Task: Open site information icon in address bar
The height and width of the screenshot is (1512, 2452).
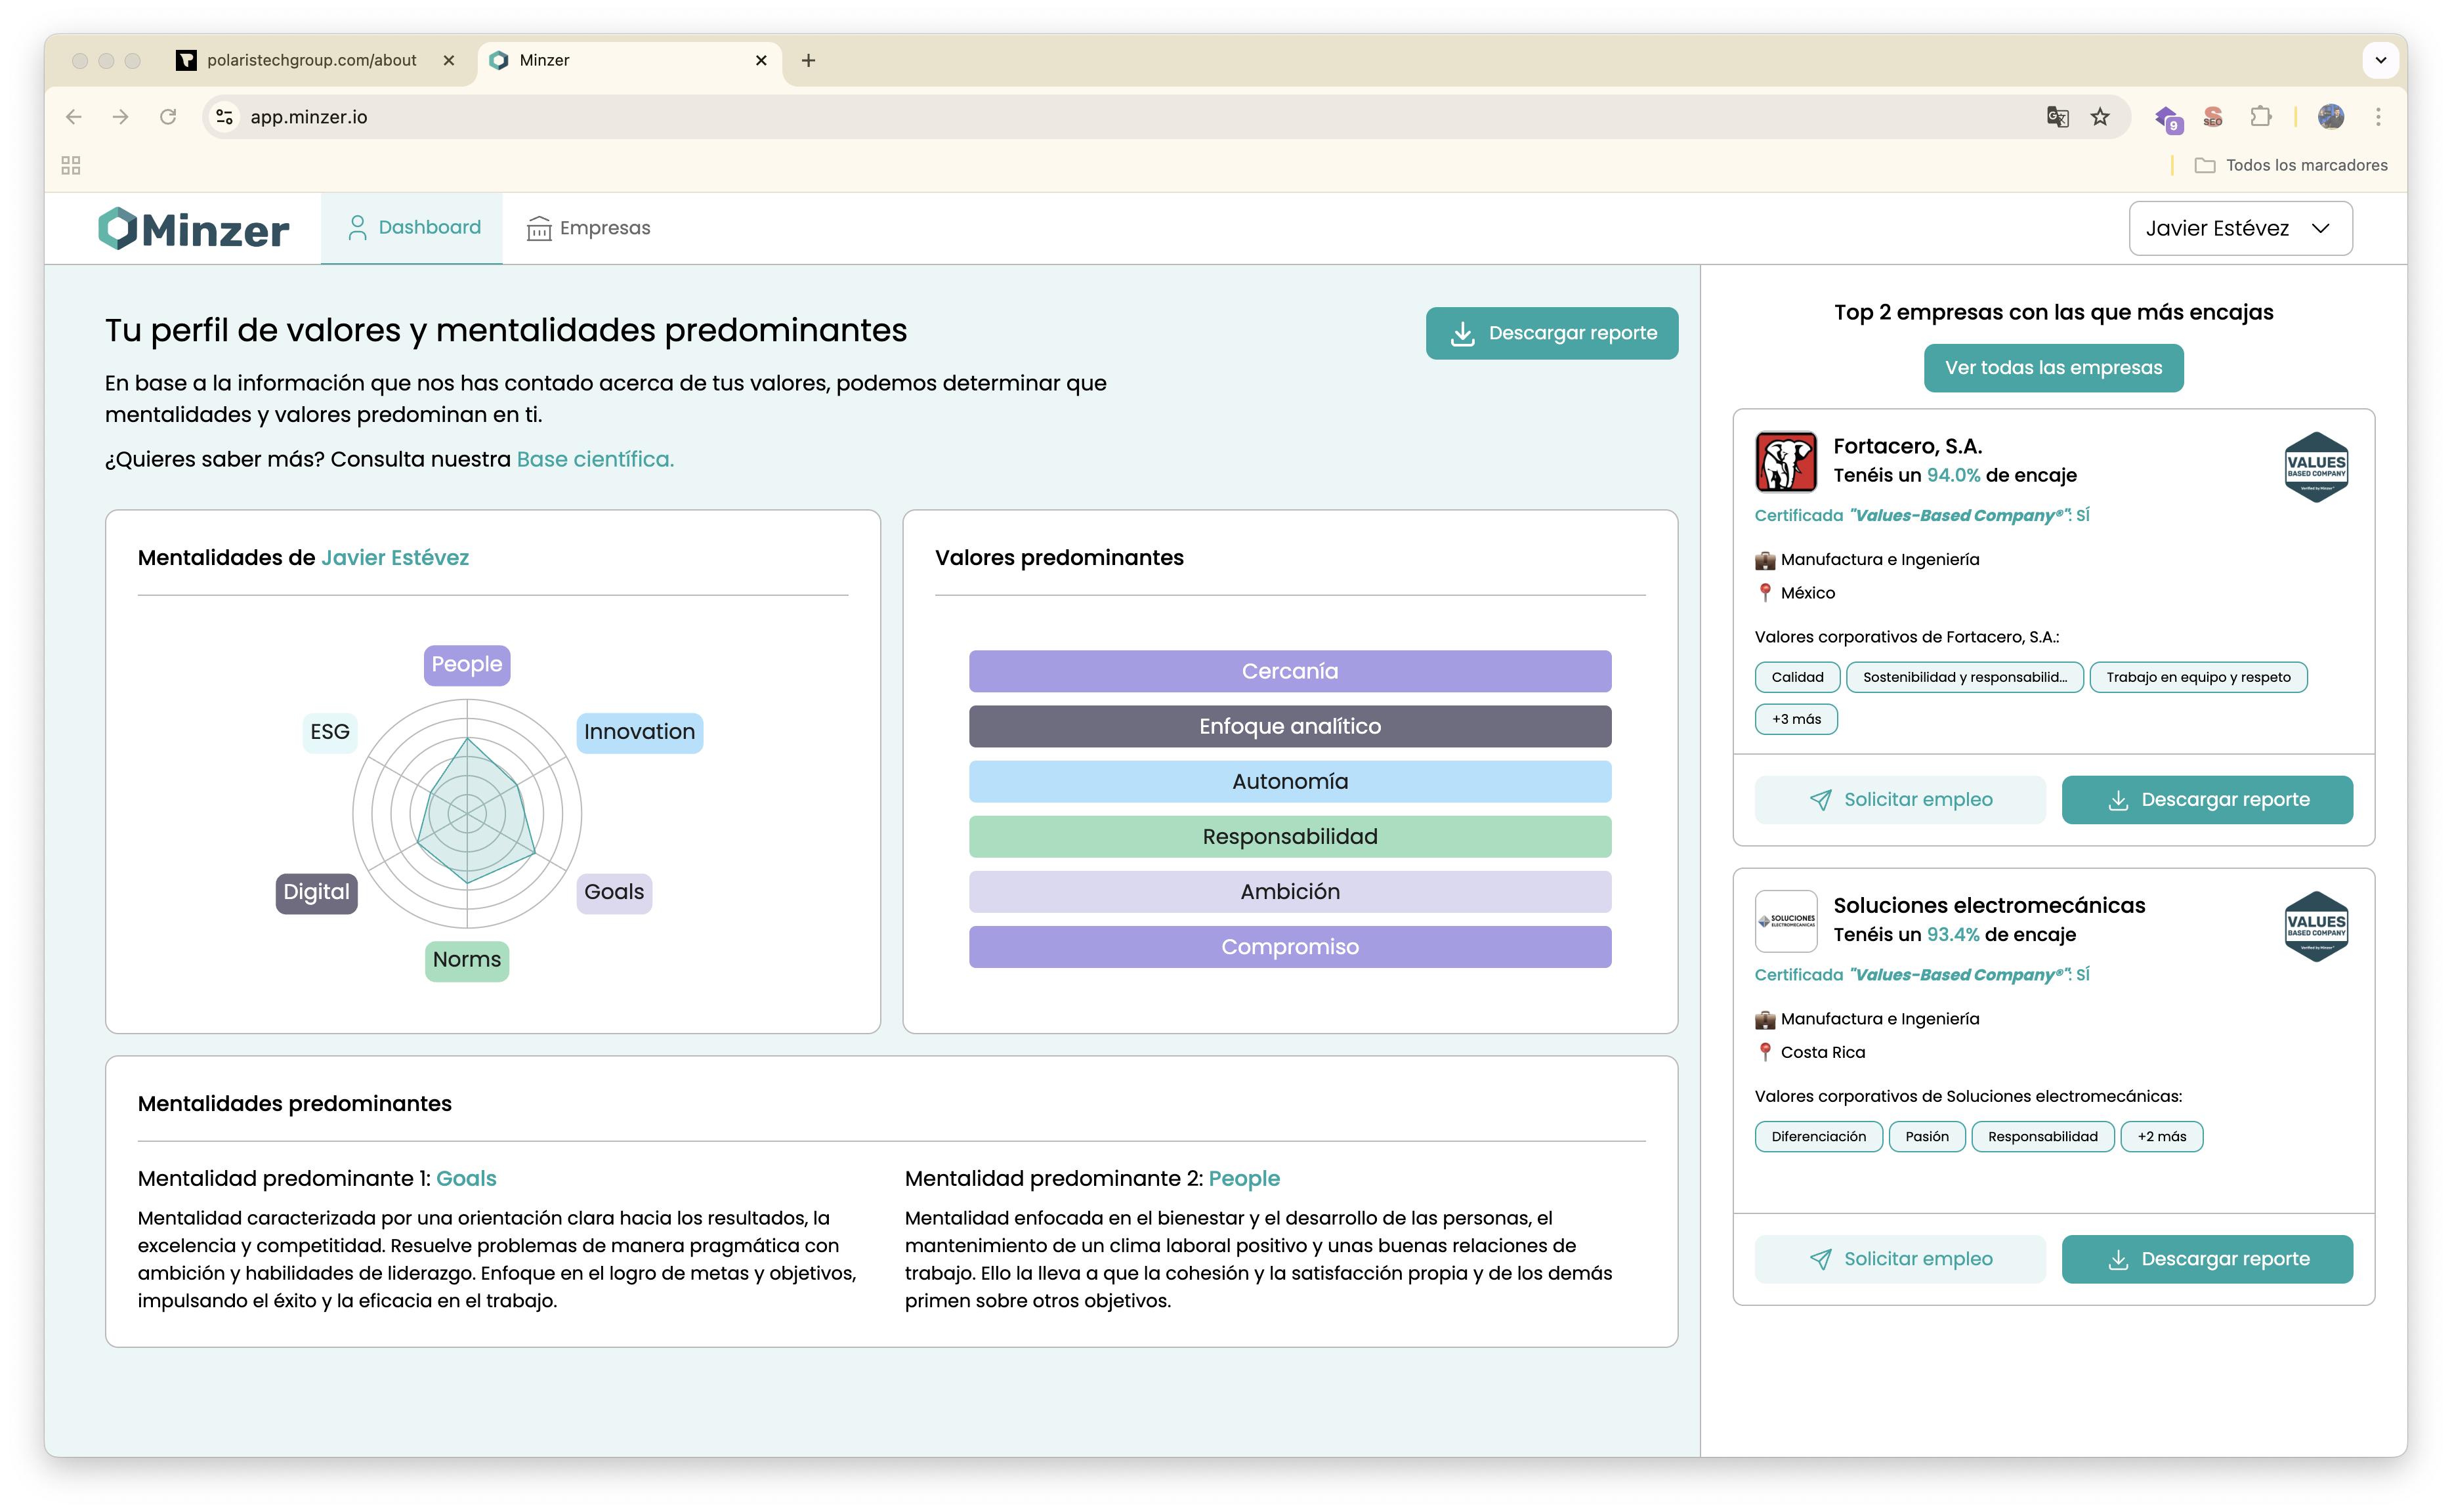Action: [x=225, y=117]
